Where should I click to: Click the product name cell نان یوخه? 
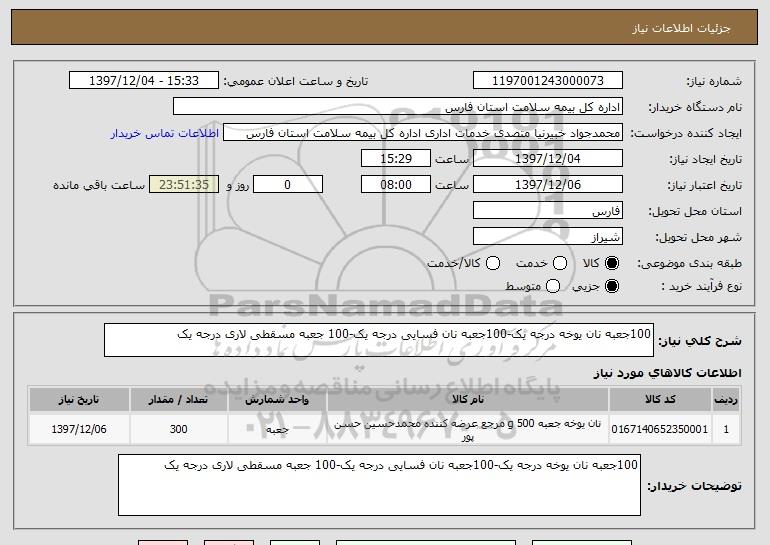(x=468, y=429)
